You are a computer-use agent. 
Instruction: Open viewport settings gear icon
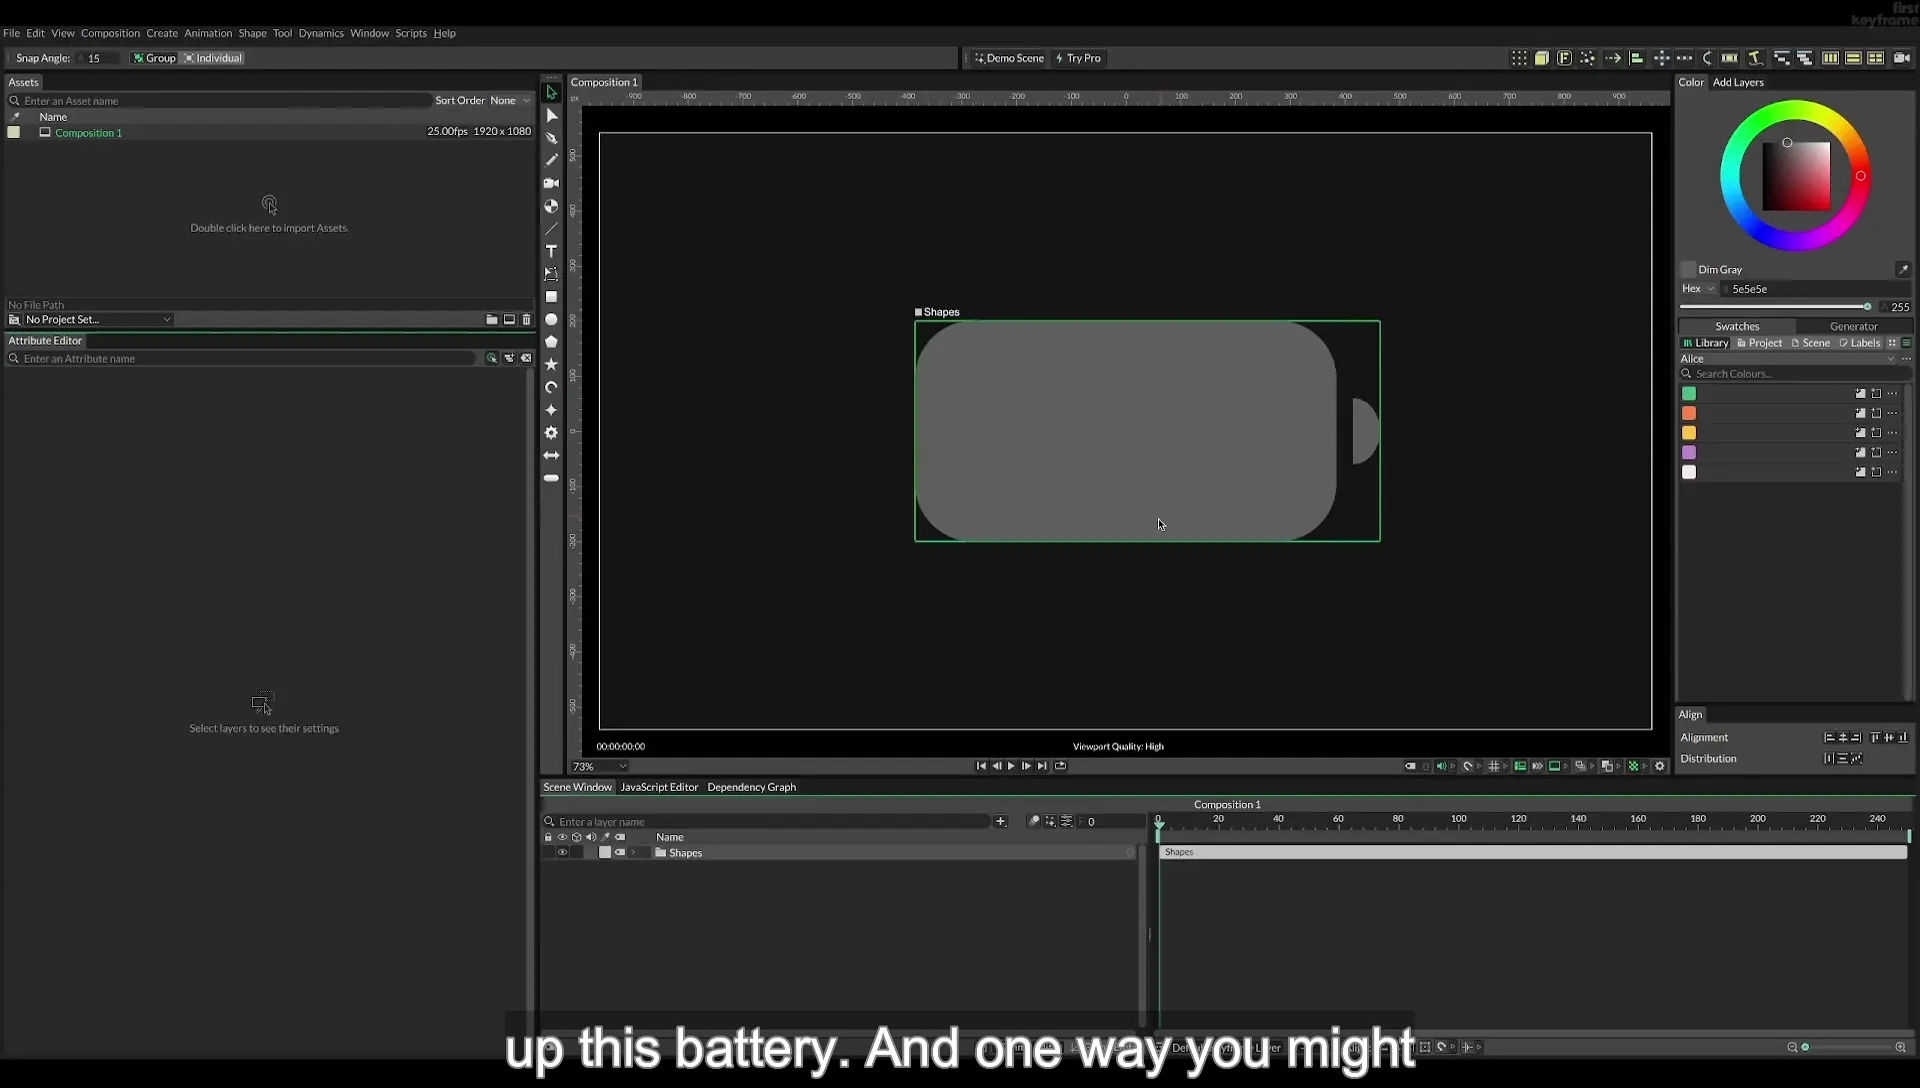click(x=1660, y=766)
